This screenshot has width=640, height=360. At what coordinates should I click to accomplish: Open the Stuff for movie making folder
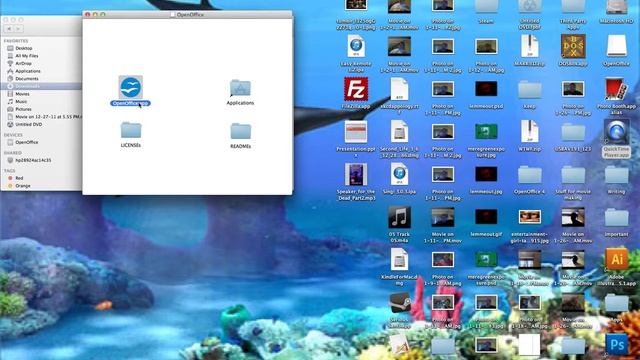(x=573, y=175)
